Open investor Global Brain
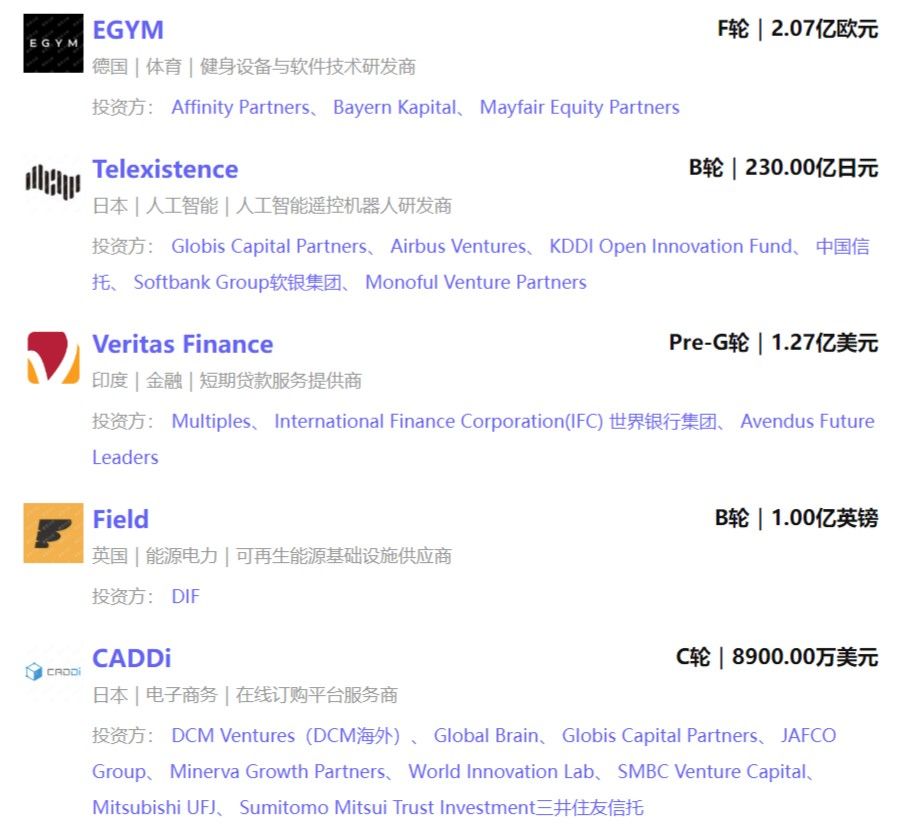 [486, 736]
